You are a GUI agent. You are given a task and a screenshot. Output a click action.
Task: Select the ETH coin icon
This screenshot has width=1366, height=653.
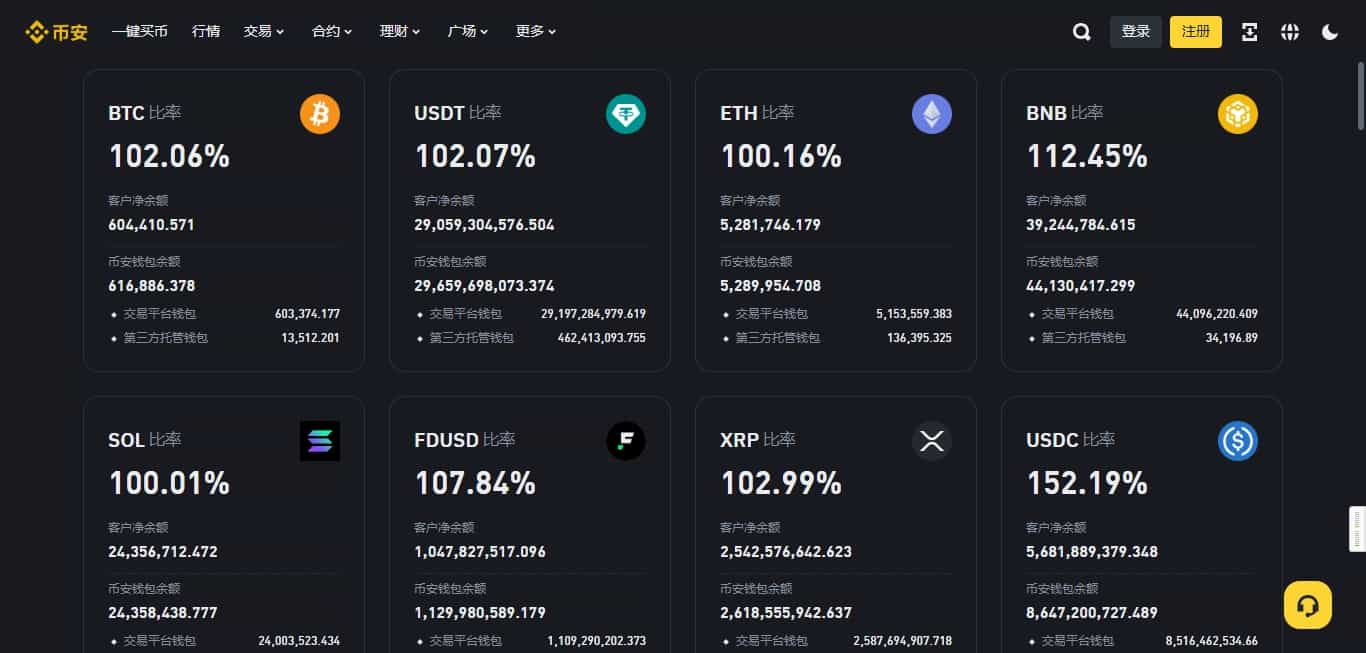click(x=931, y=113)
